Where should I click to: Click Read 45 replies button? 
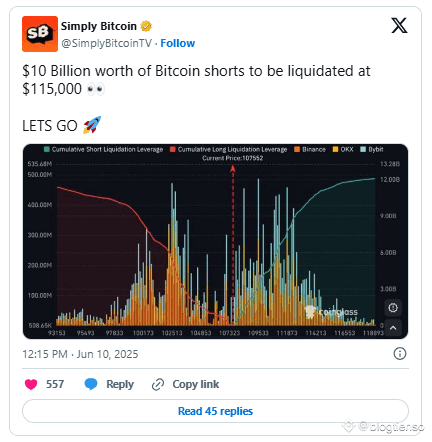(x=215, y=411)
